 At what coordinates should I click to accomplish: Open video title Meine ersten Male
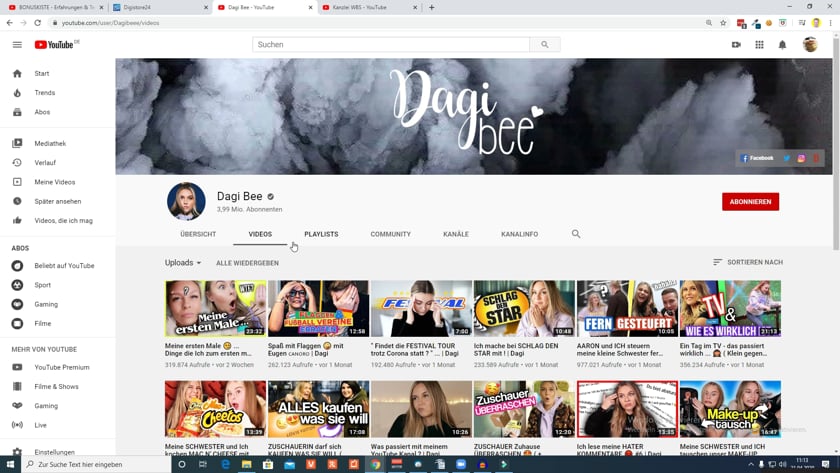(208, 350)
